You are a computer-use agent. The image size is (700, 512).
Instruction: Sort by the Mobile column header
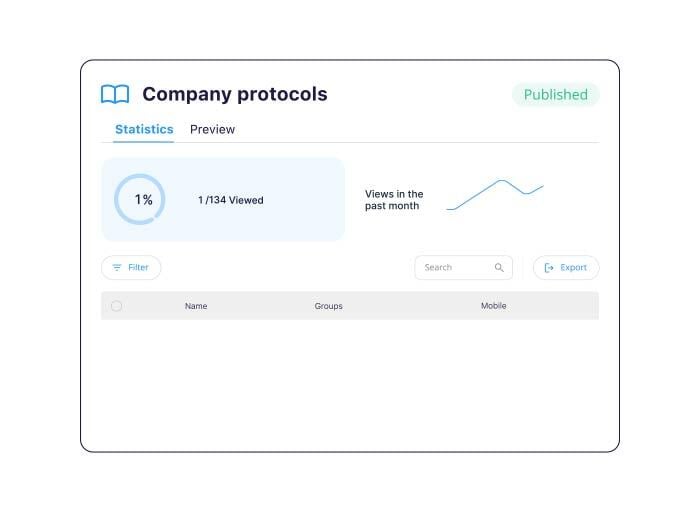tap(493, 306)
